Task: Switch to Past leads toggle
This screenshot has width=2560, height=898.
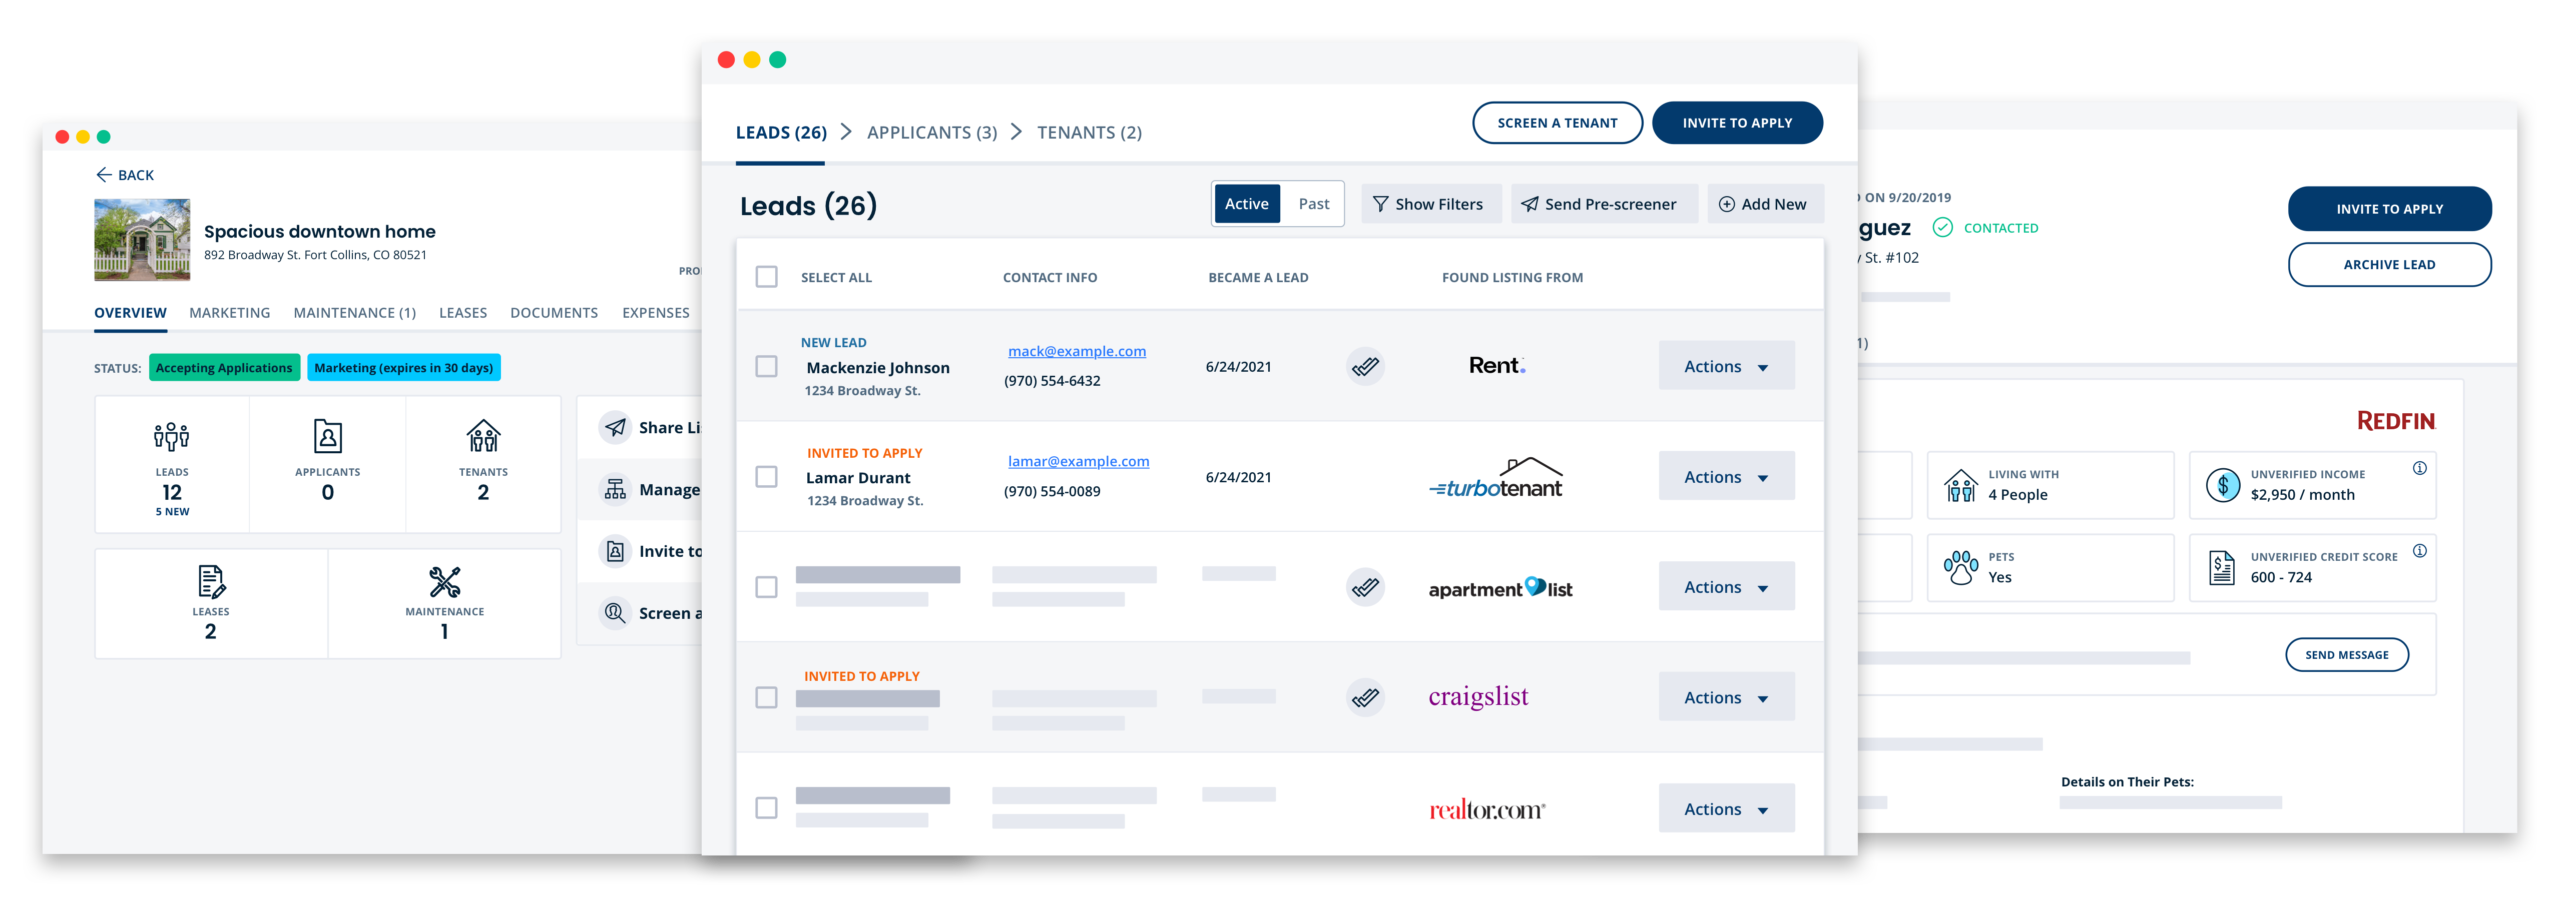Action: (1313, 204)
